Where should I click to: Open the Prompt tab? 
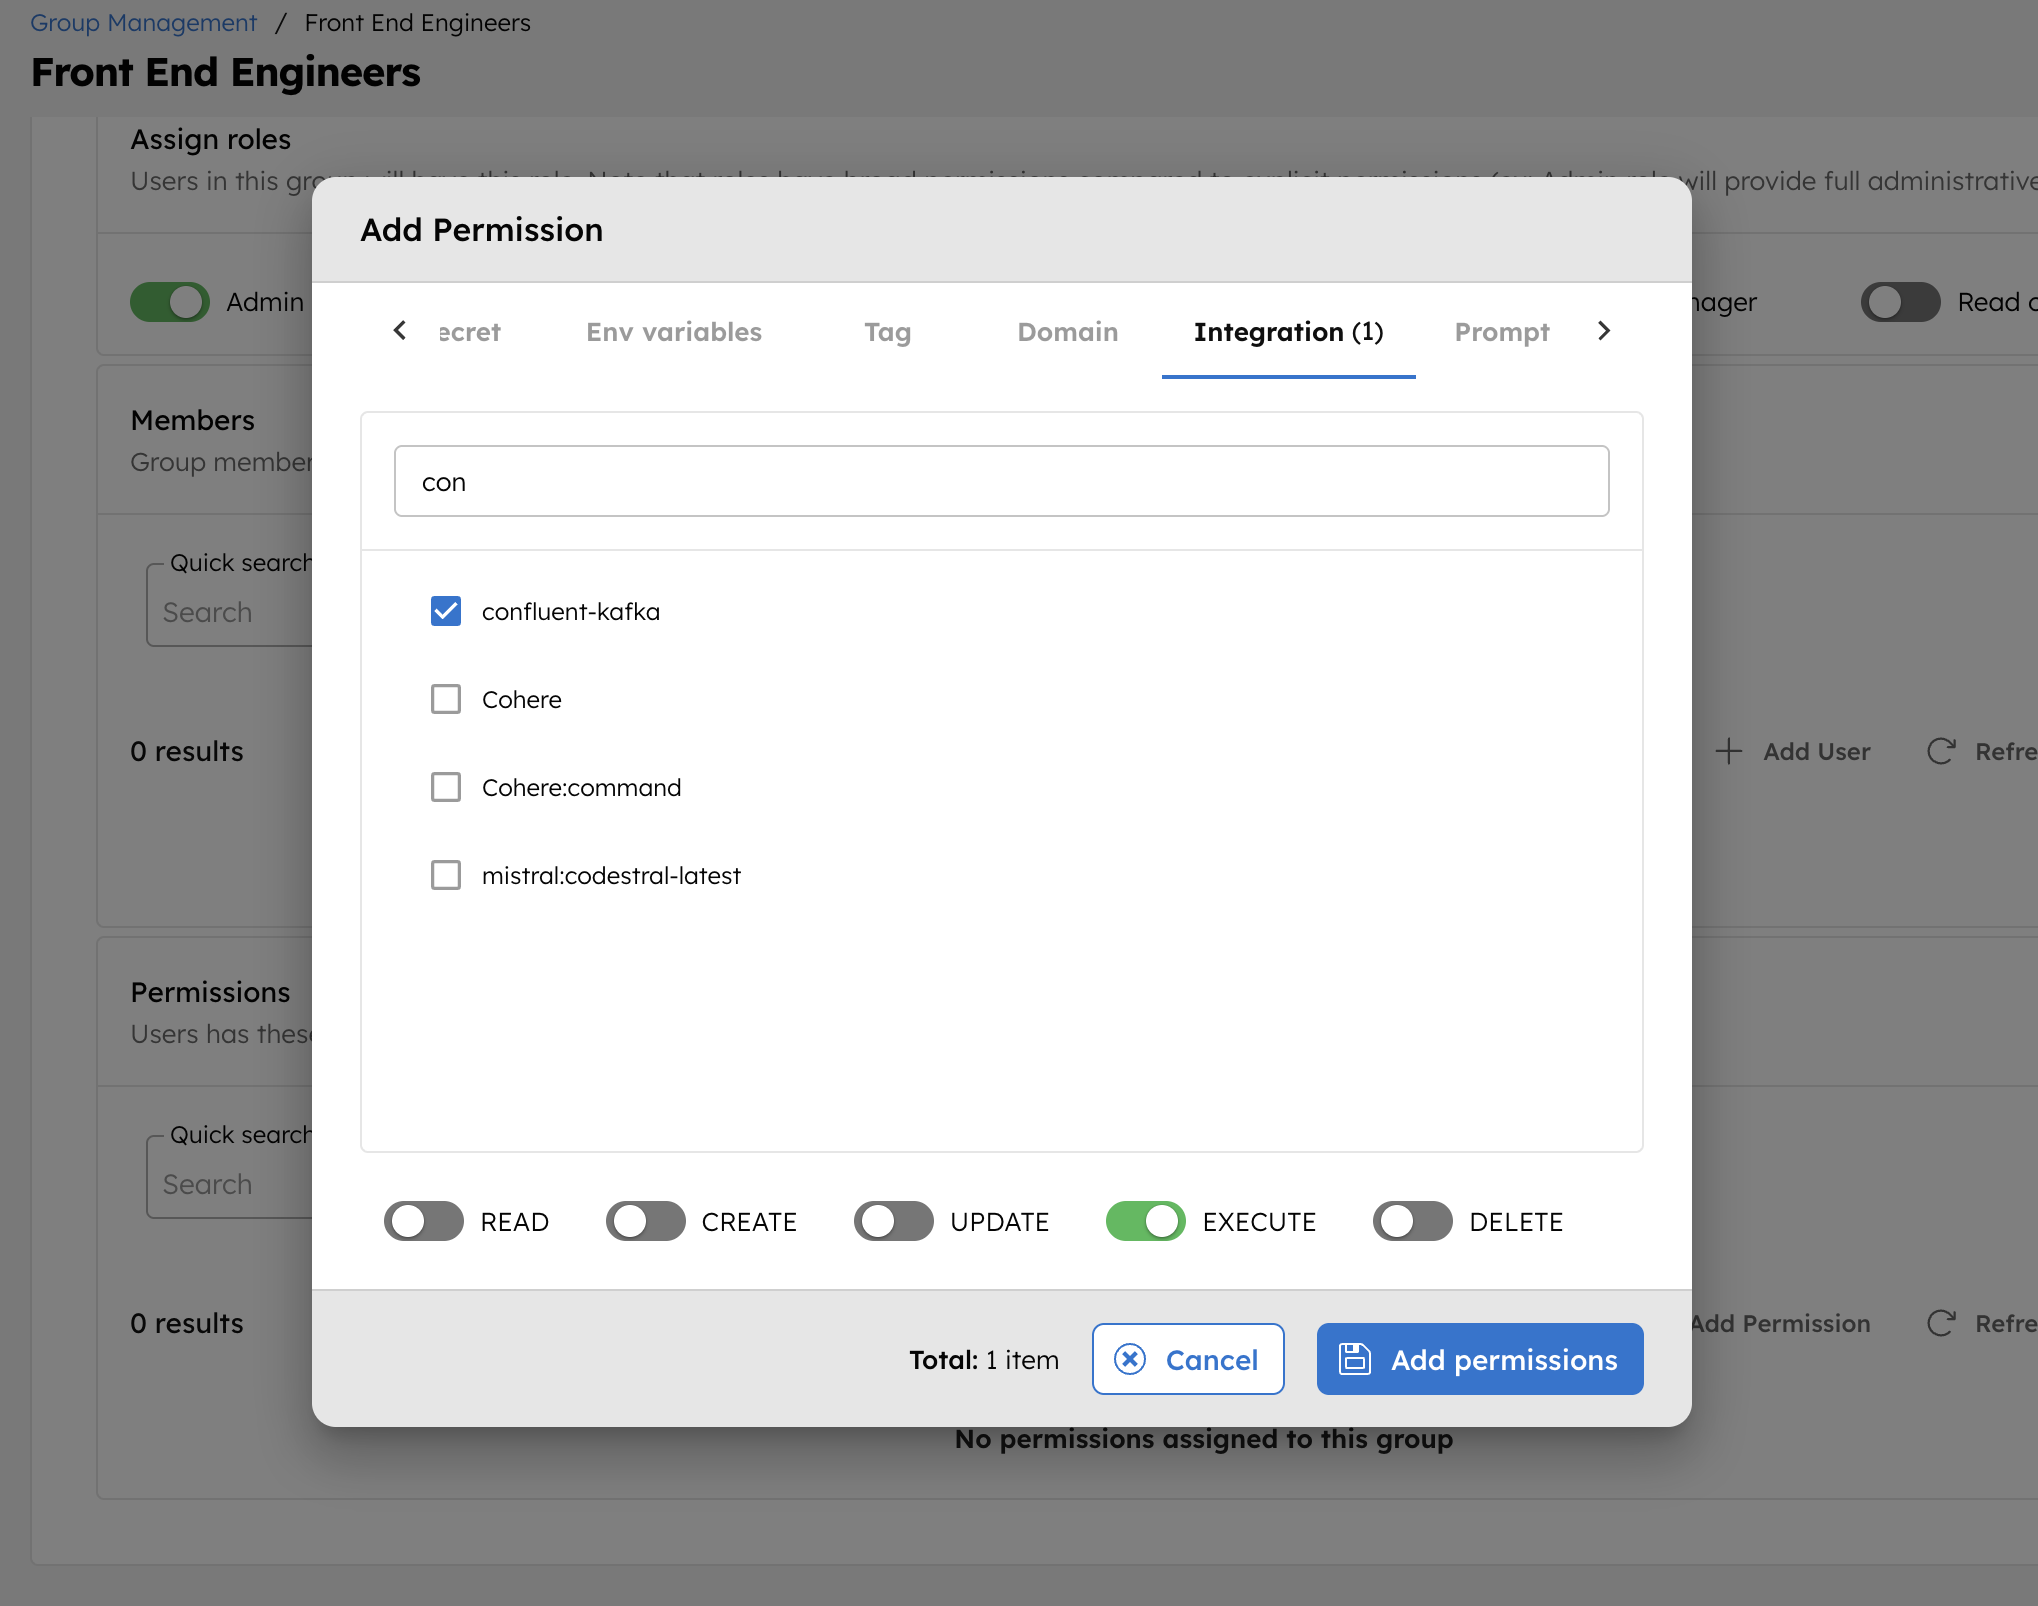coord(1502,332)
